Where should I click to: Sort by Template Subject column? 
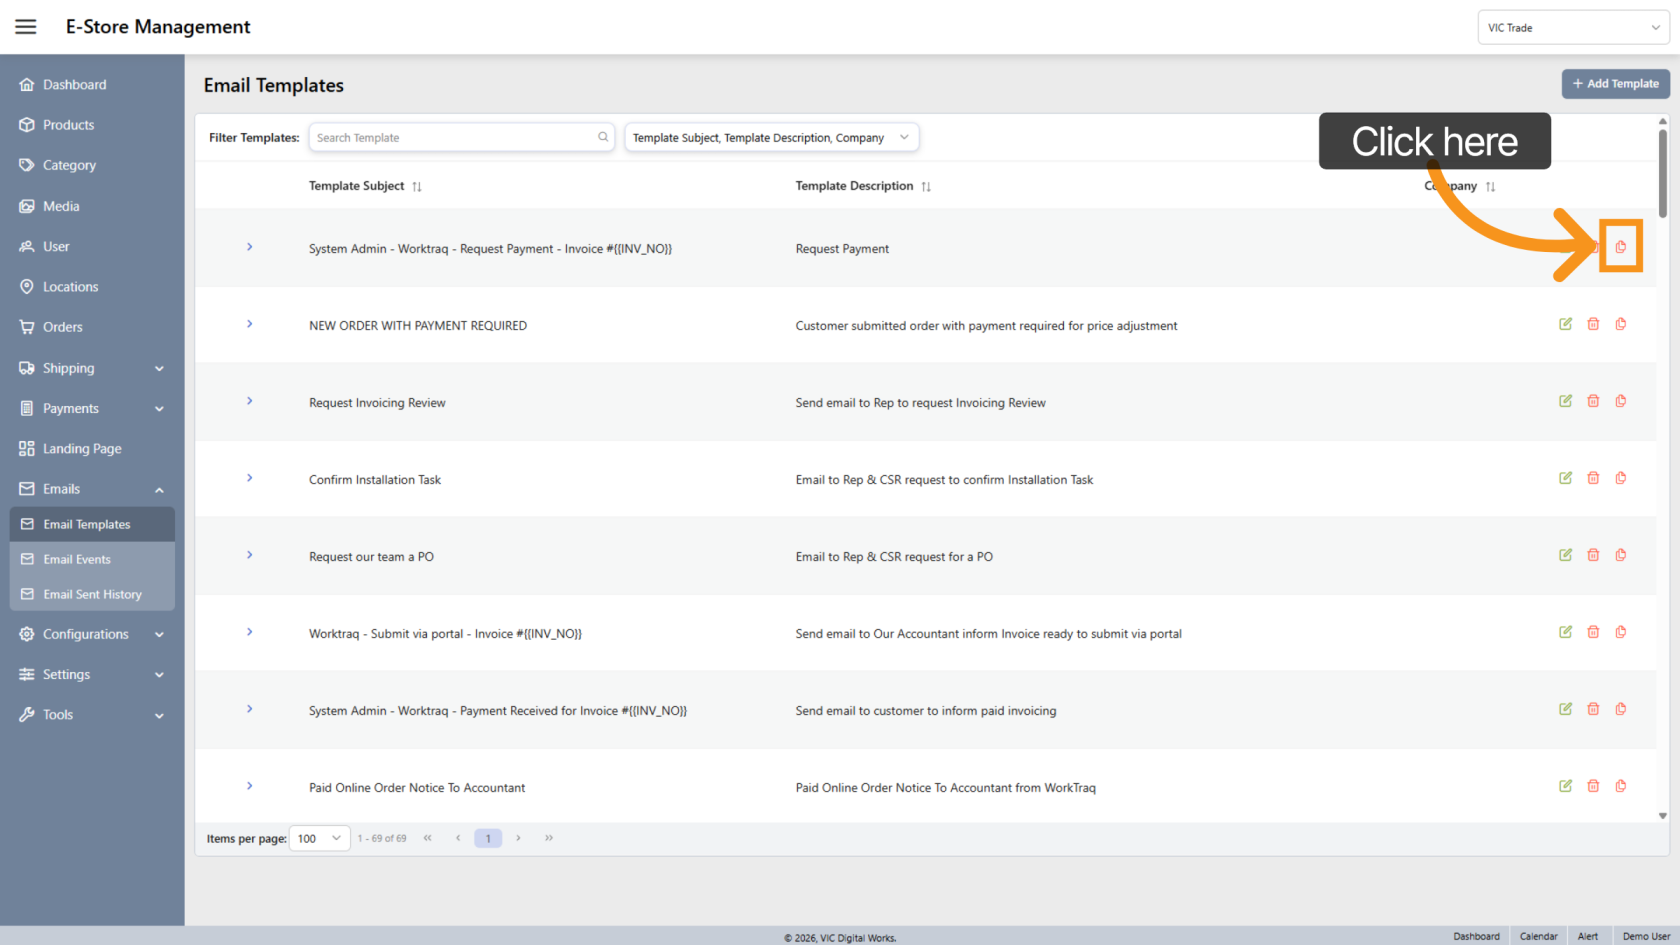pyautogui.click(x=417, y=187)
